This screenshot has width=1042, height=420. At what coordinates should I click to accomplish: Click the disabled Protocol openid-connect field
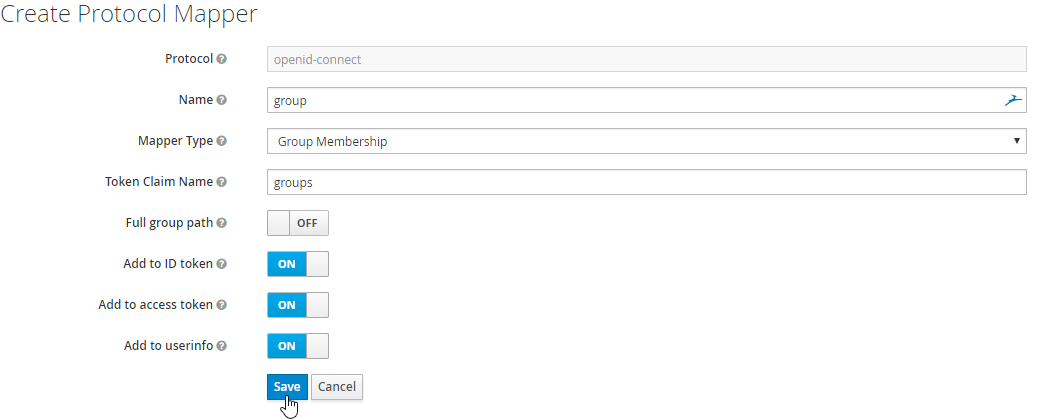click(x=647, y=59)
